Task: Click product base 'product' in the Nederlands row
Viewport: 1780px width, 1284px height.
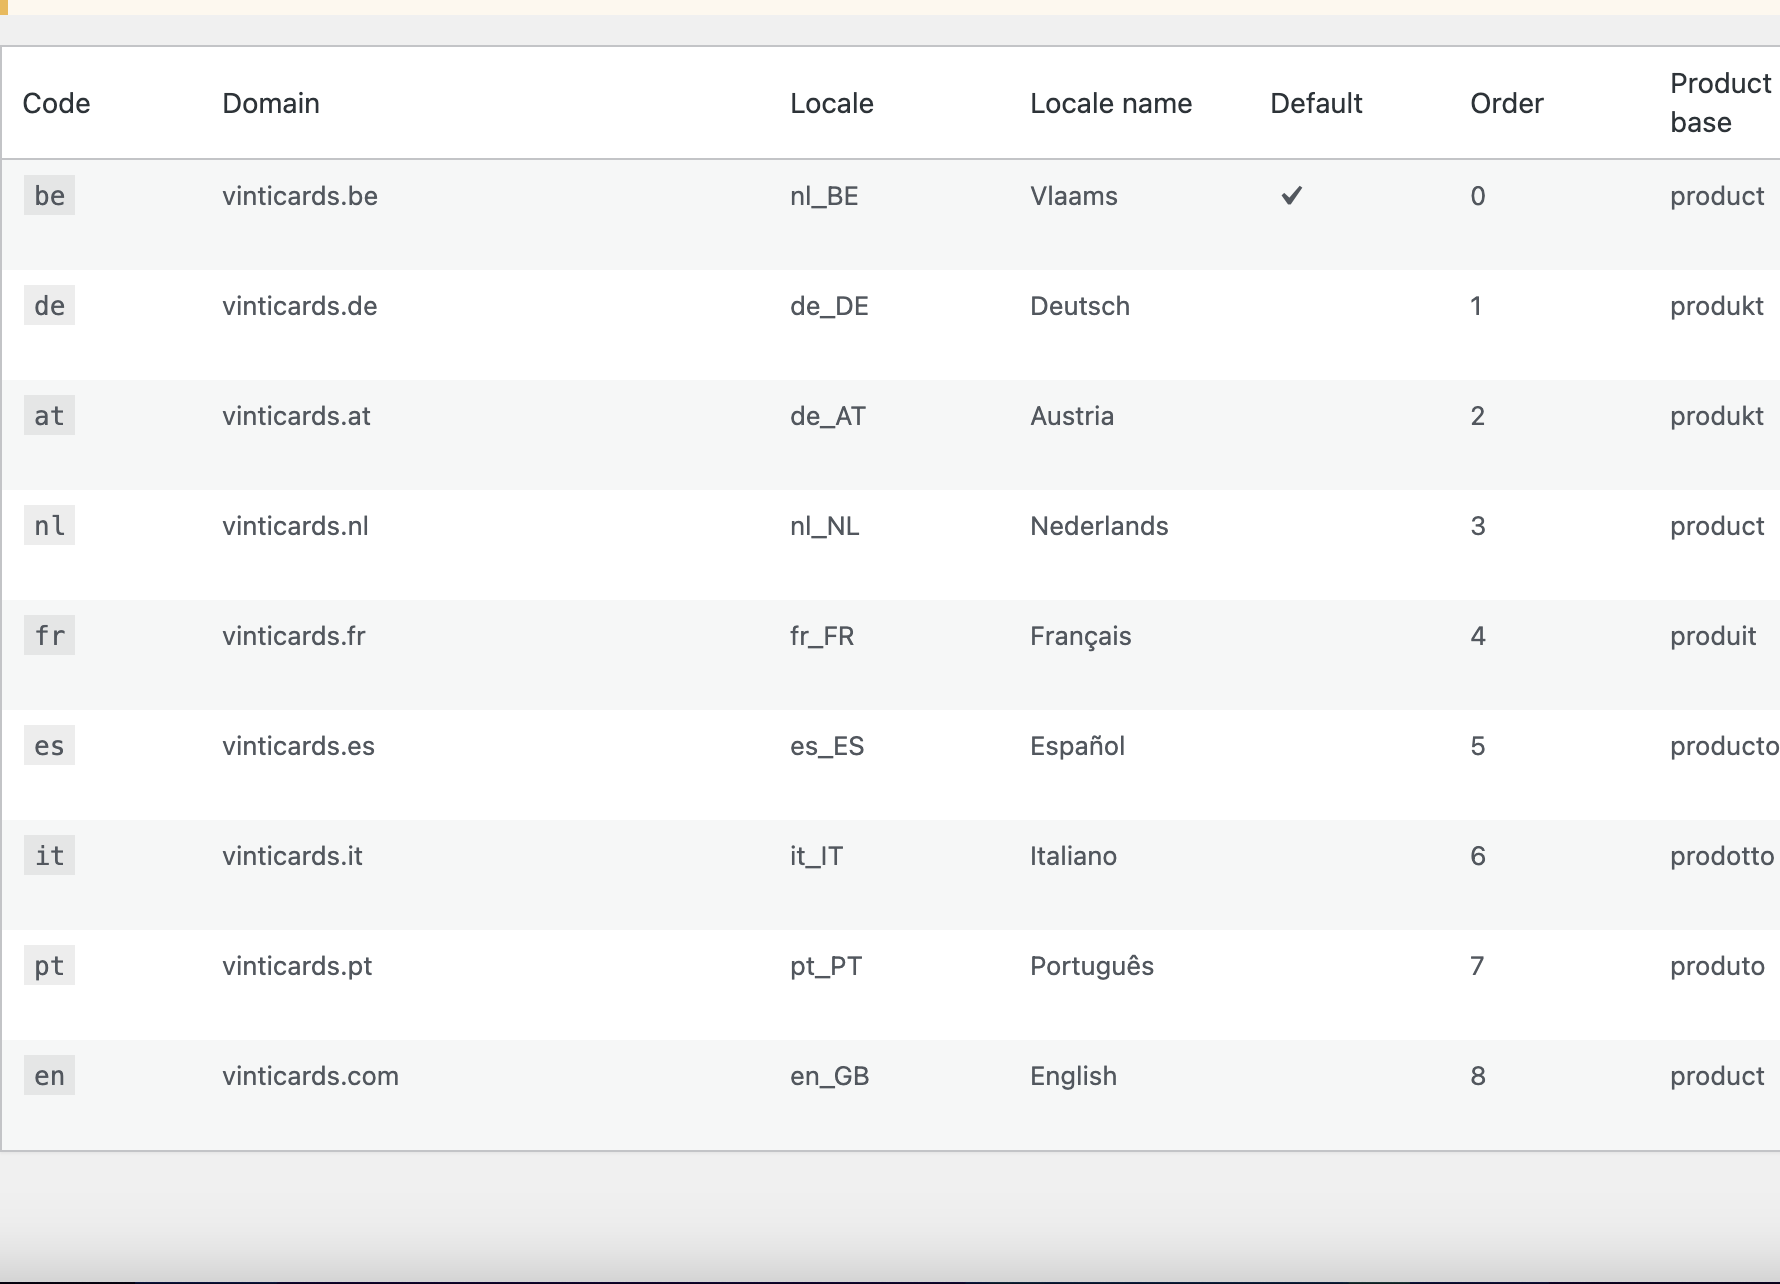Action: [x=1717, y=526]
